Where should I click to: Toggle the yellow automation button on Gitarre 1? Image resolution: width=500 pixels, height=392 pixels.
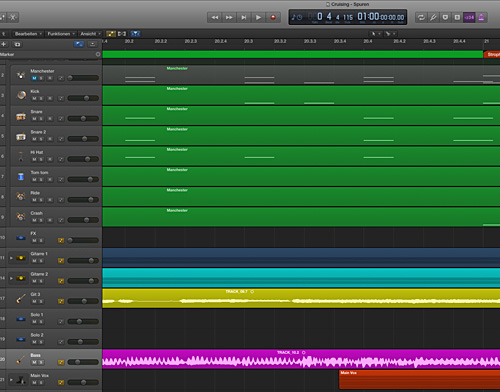pos(61,261)
